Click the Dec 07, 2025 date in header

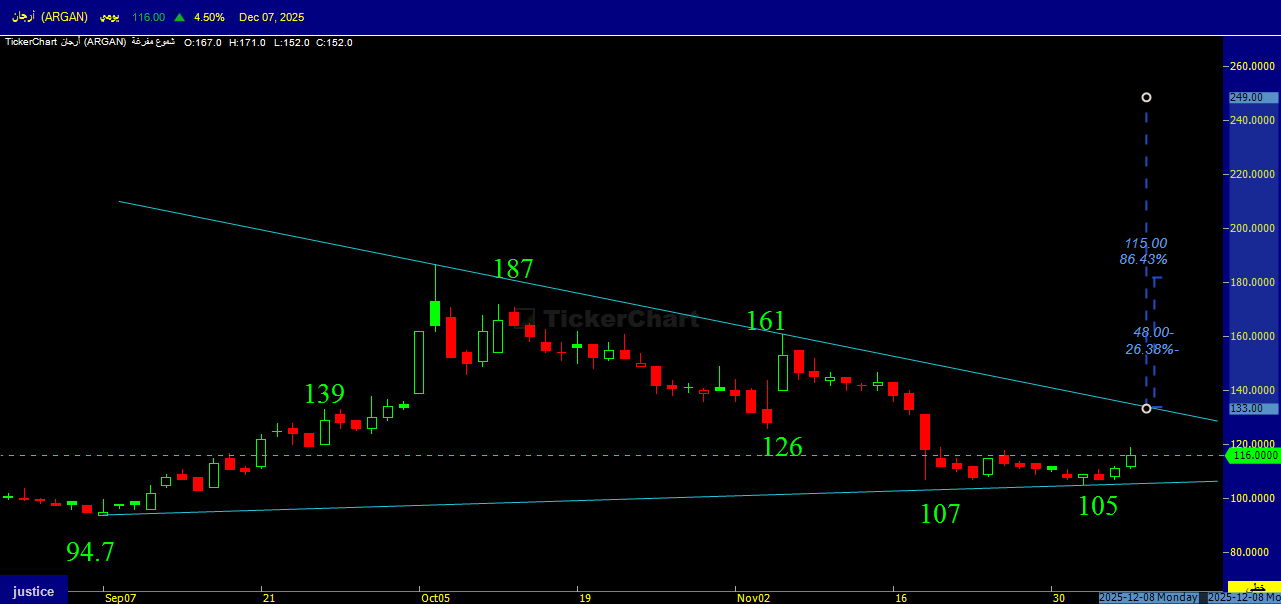[272, 17]
